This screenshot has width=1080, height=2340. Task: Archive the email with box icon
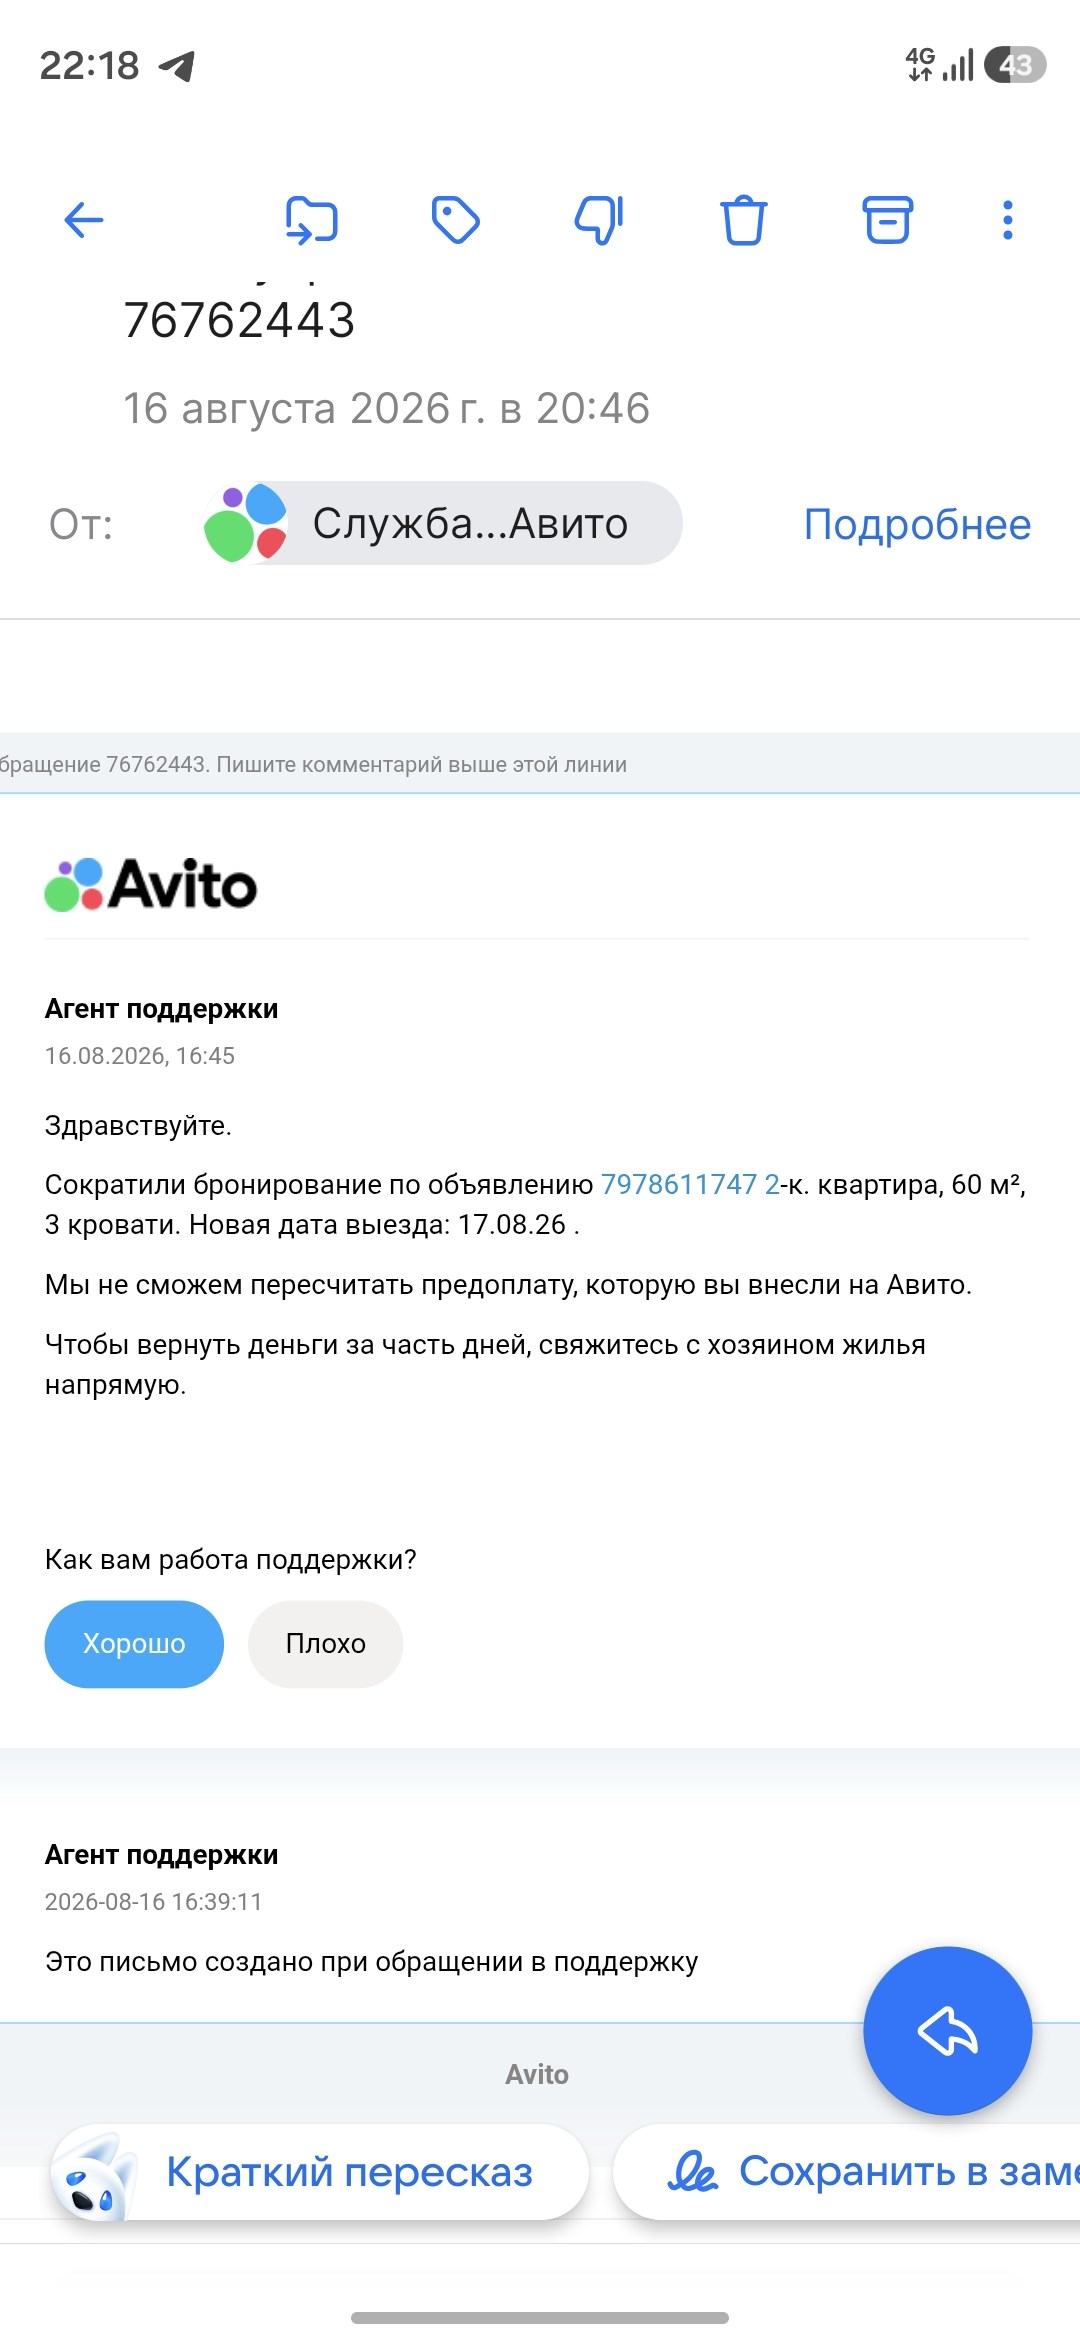point(887,220)
